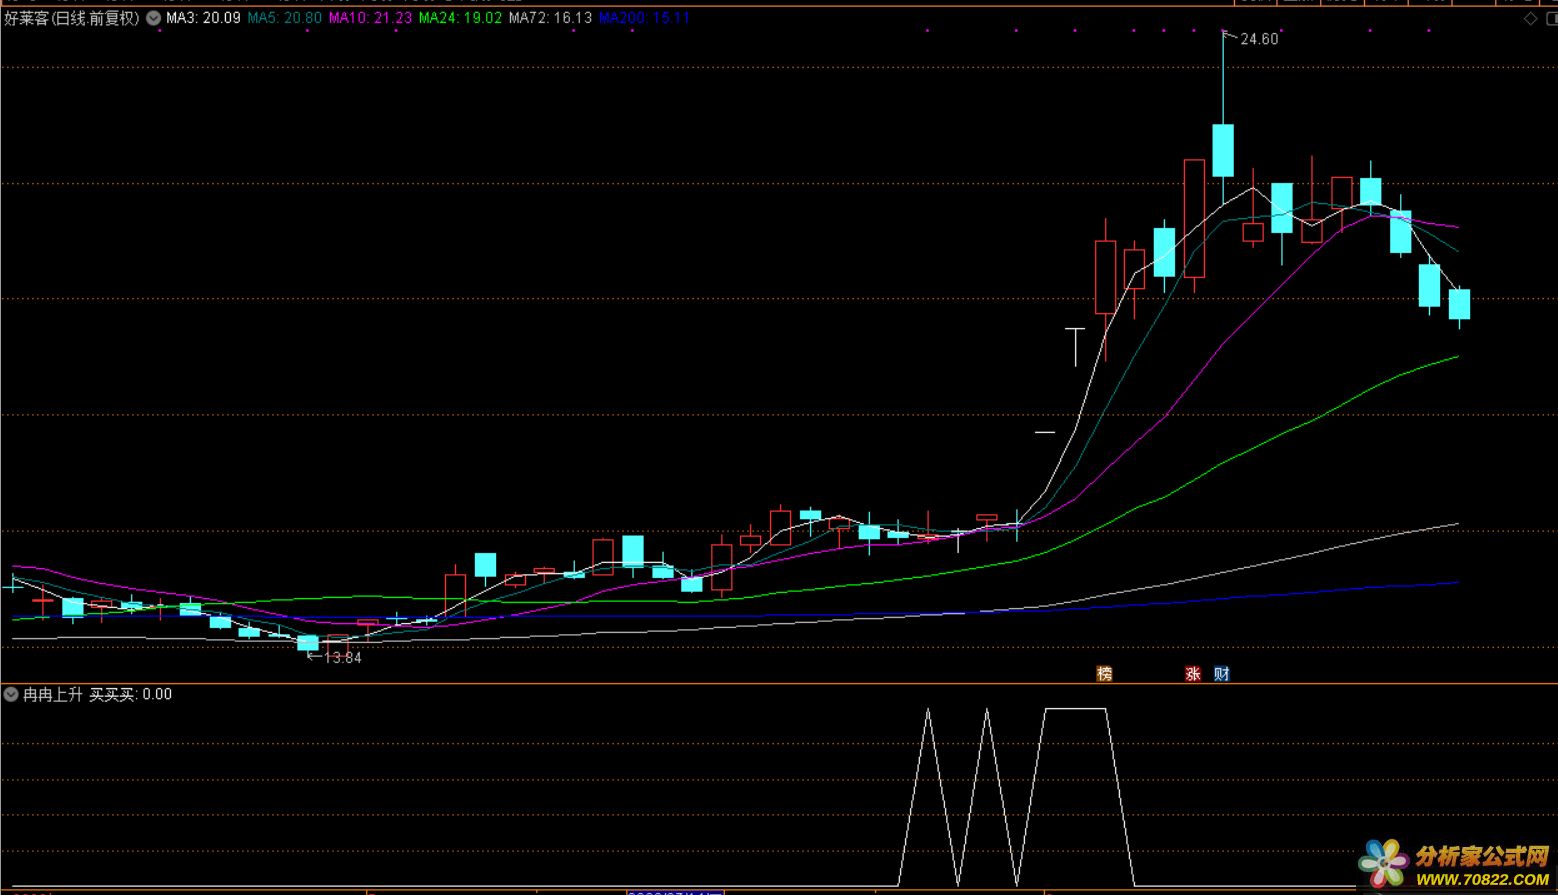This screenshot has height=895, width=1558.
Task: Click the 涨 marker icon
Action: (x=1193, y=674)
